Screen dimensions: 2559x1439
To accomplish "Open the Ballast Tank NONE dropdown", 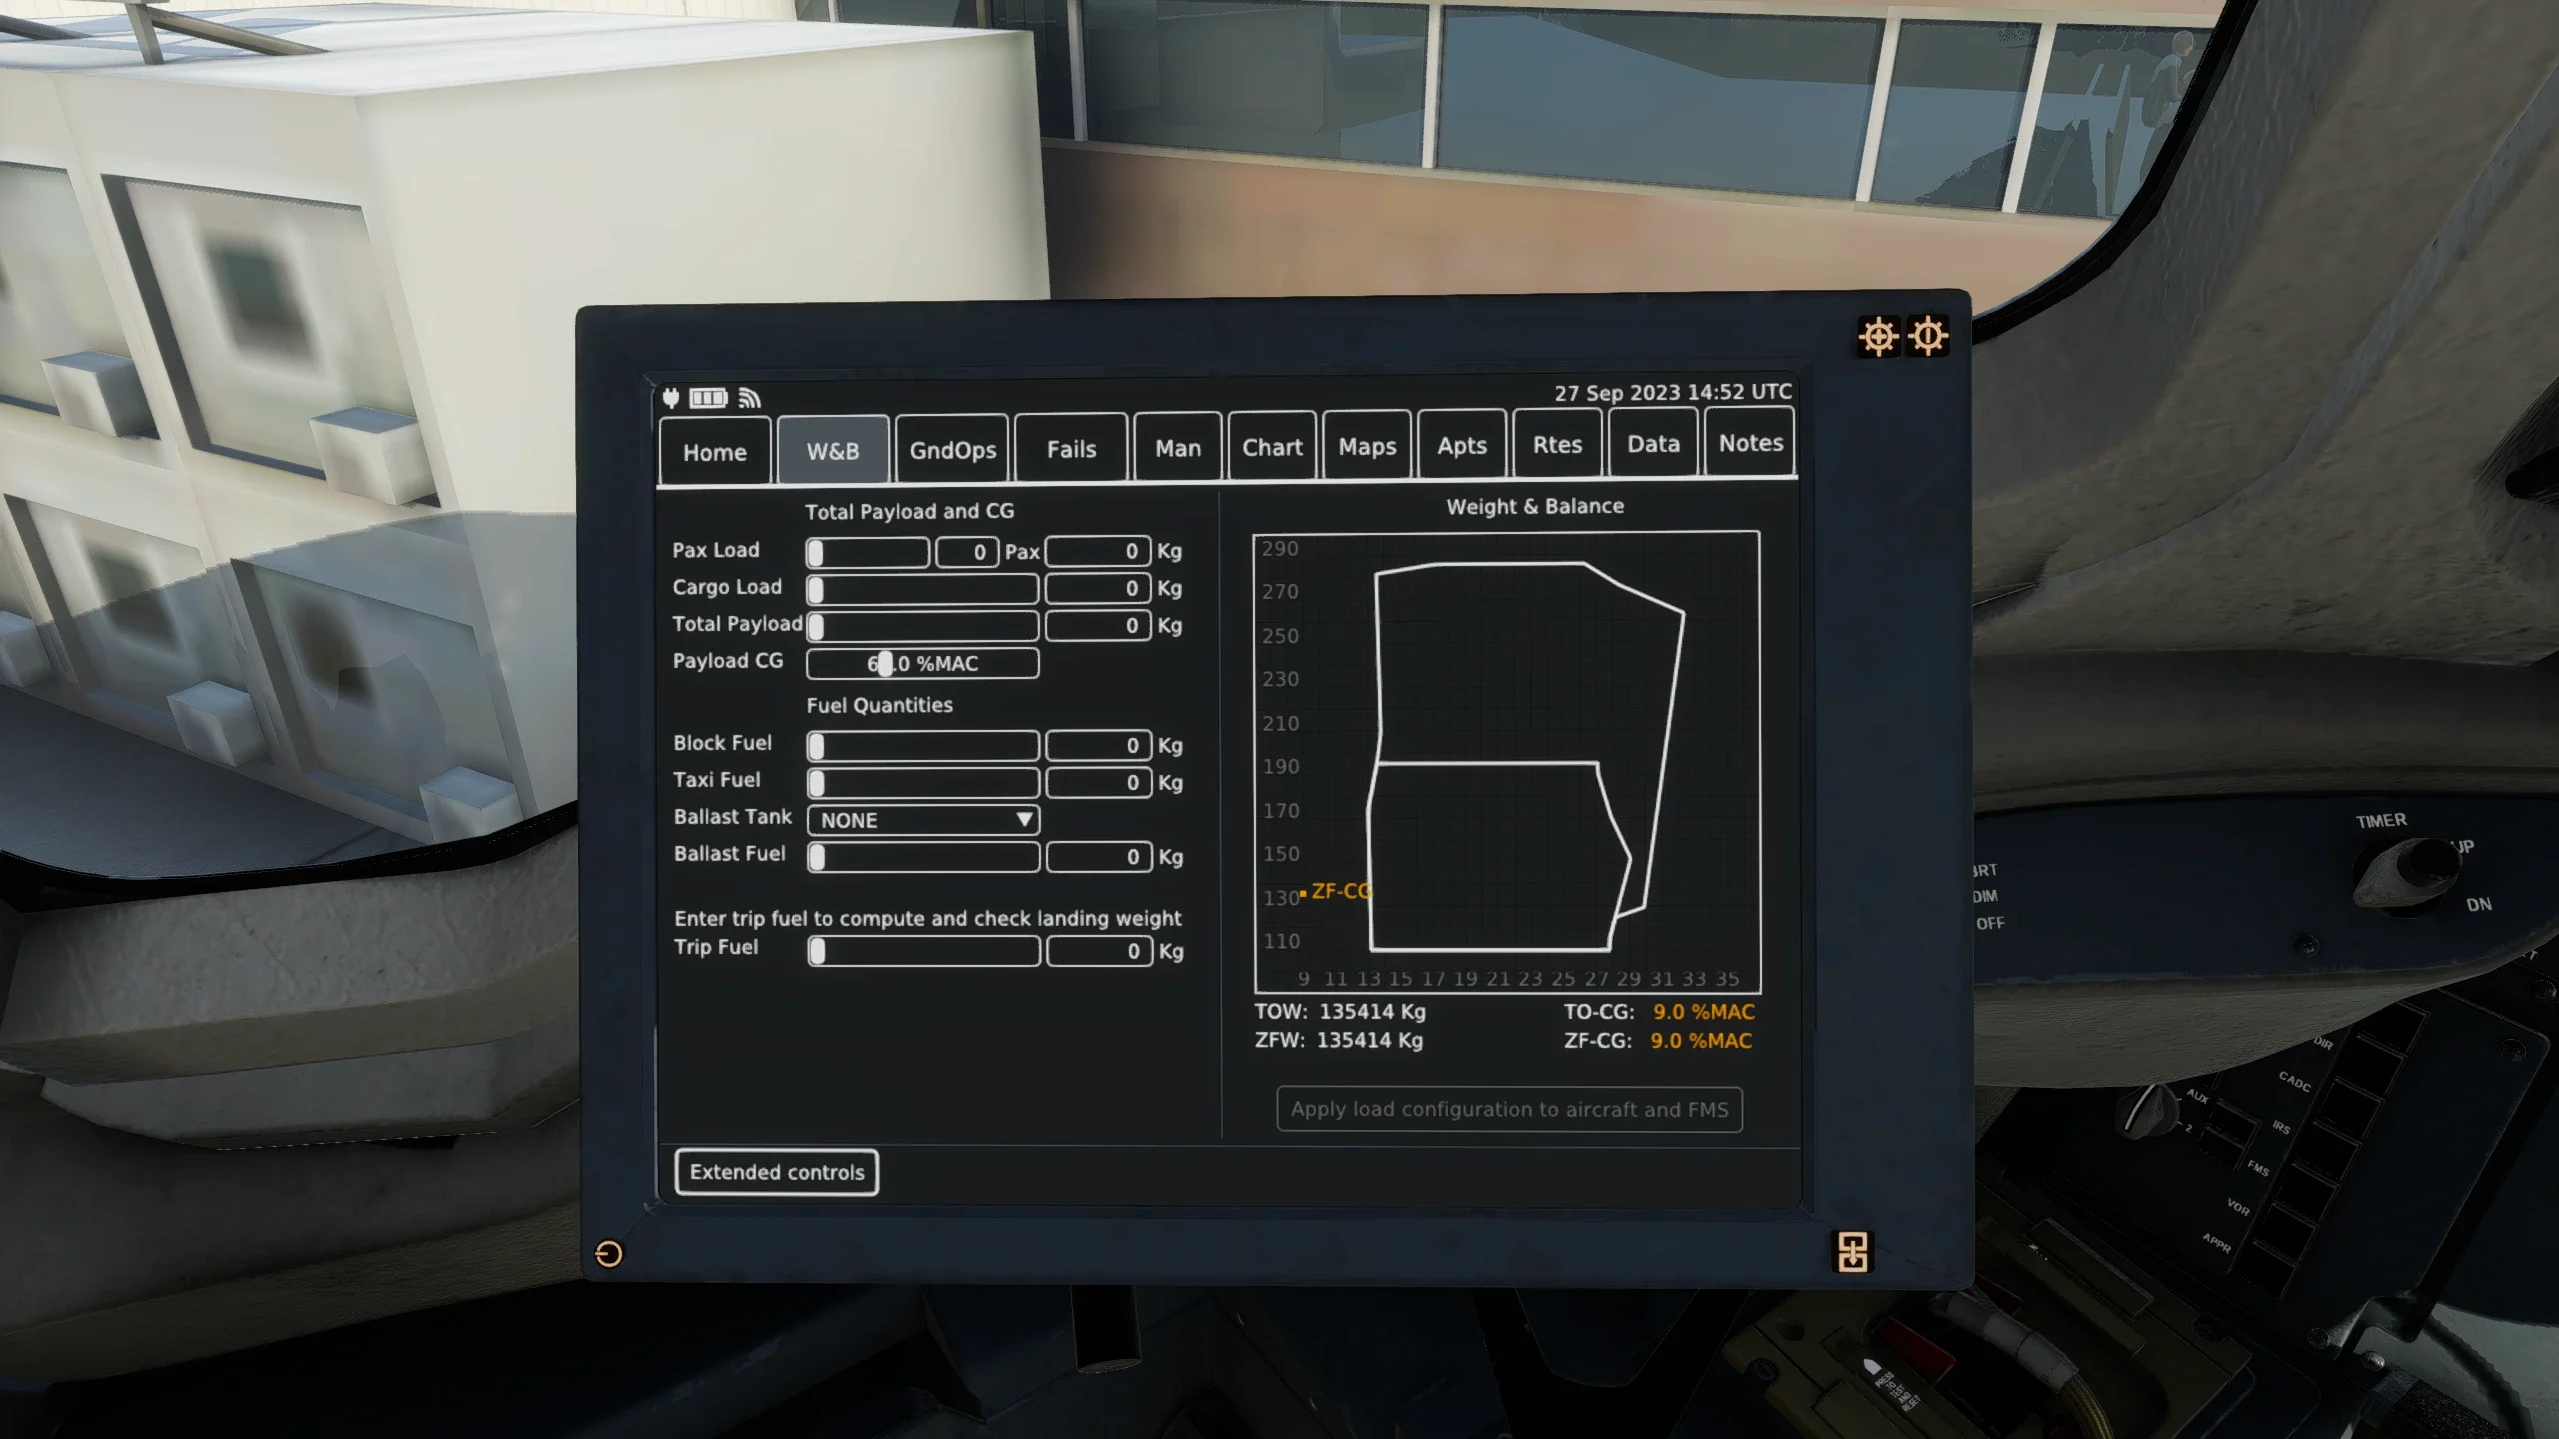I will click(923, 820).
